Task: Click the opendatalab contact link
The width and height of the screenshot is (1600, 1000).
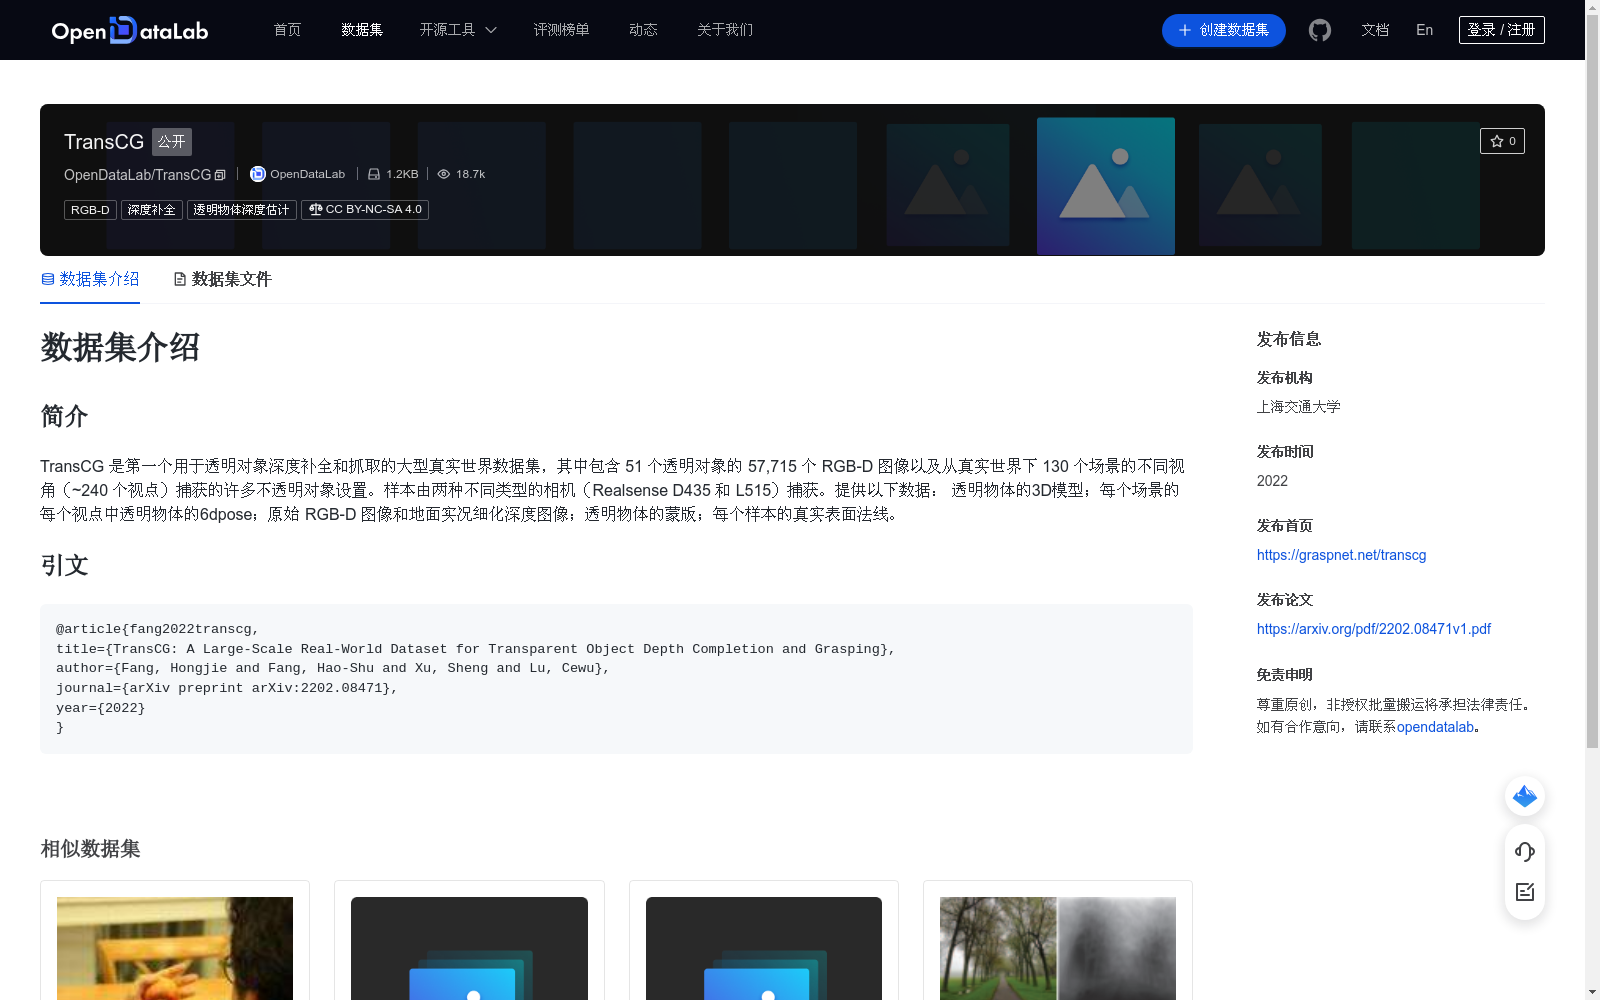Action: point(1435,727)
